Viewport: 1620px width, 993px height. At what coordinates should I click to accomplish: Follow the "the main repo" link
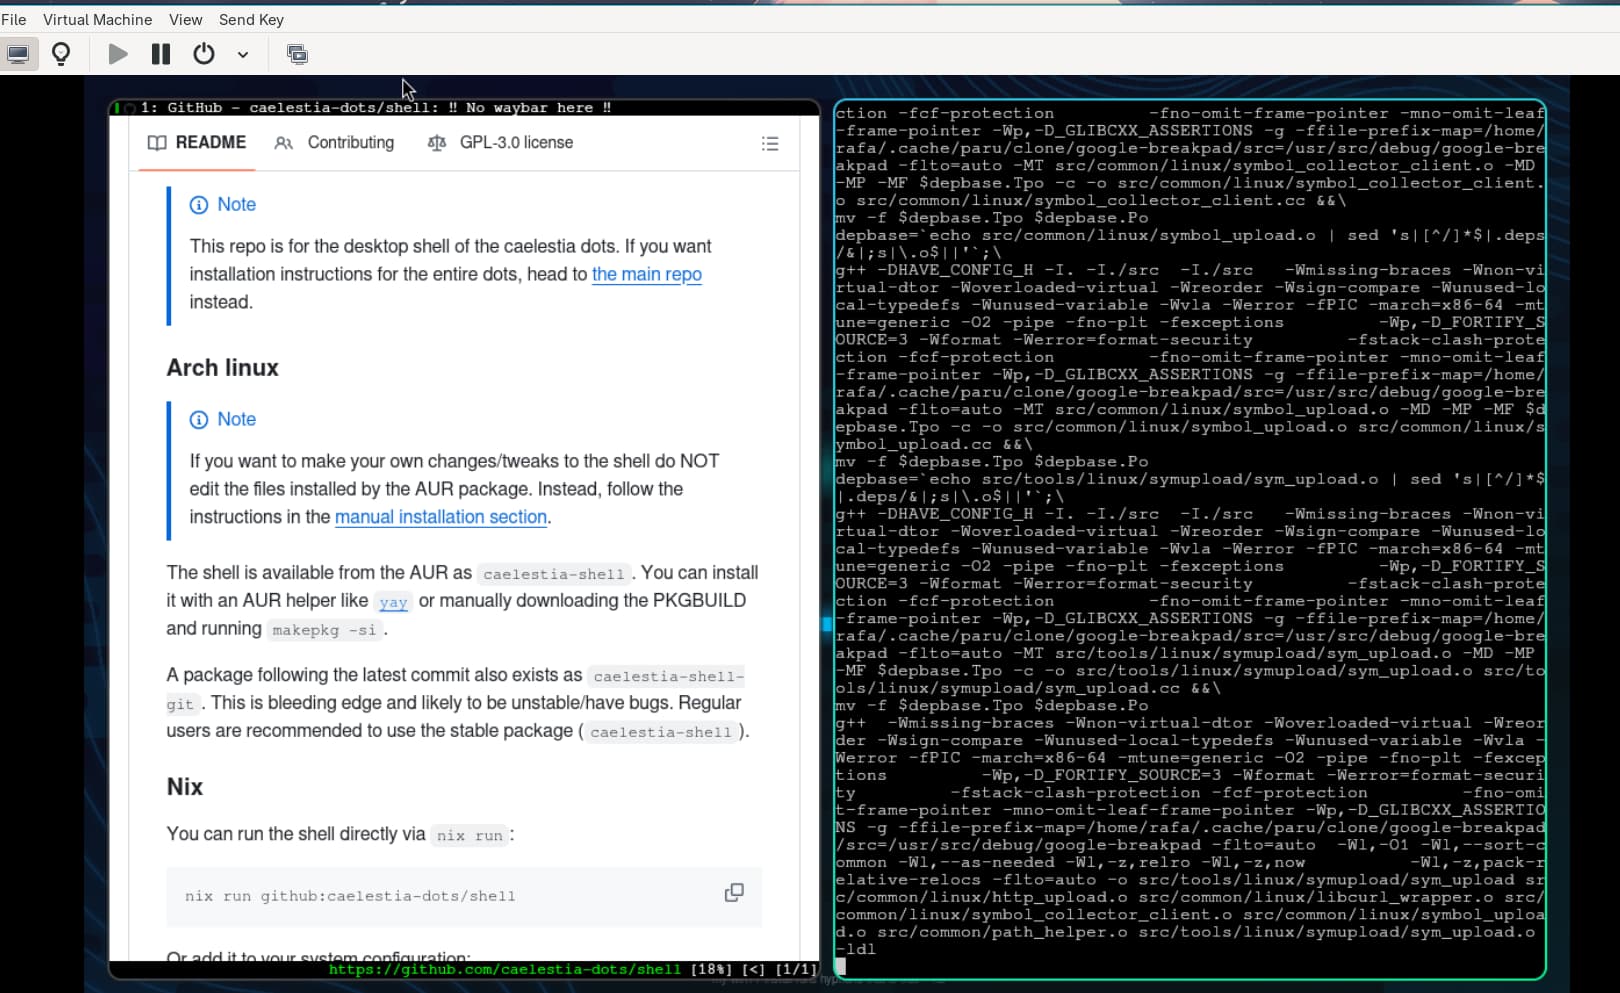646,274
